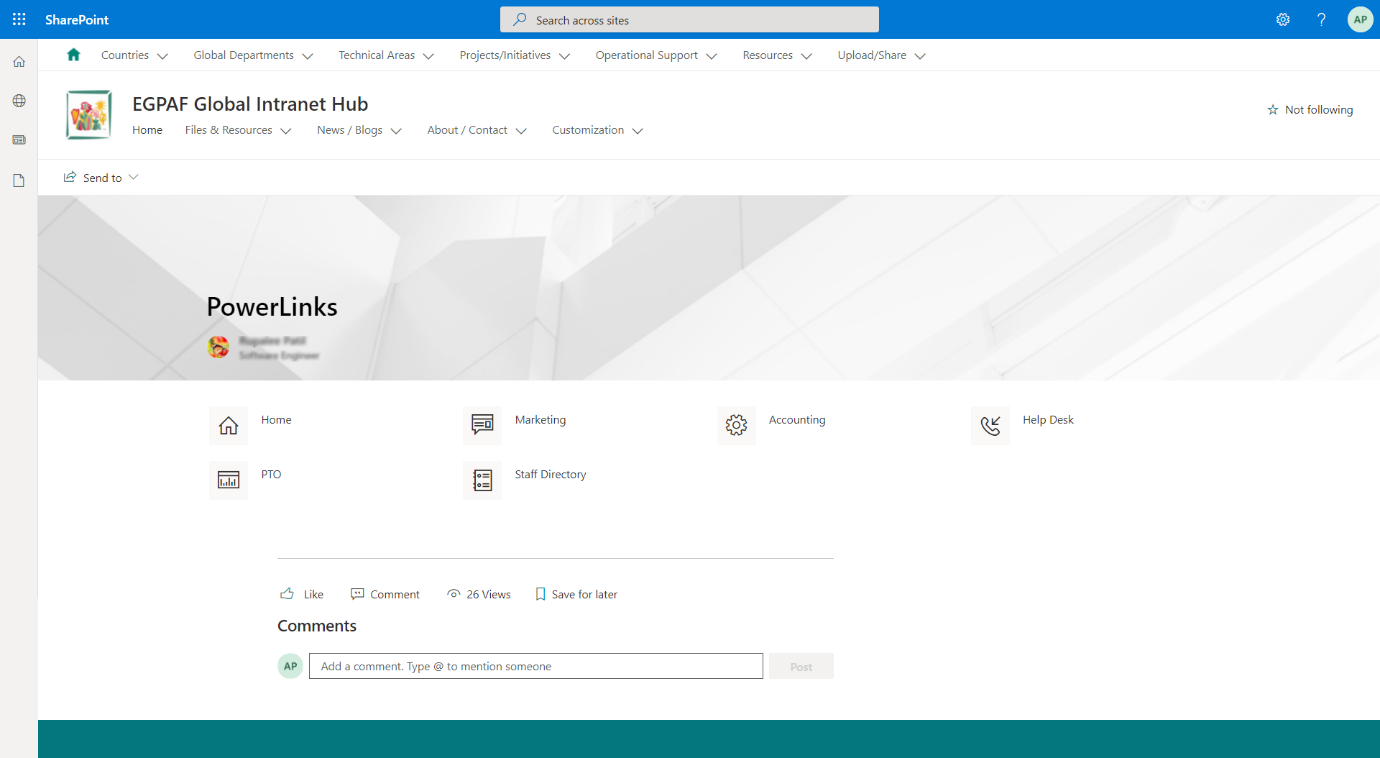The height and width of the screenshot is (758, 1380).
Task: Open the Home quick link house icon
Action: pyautogui.click(x=228, y=425)
